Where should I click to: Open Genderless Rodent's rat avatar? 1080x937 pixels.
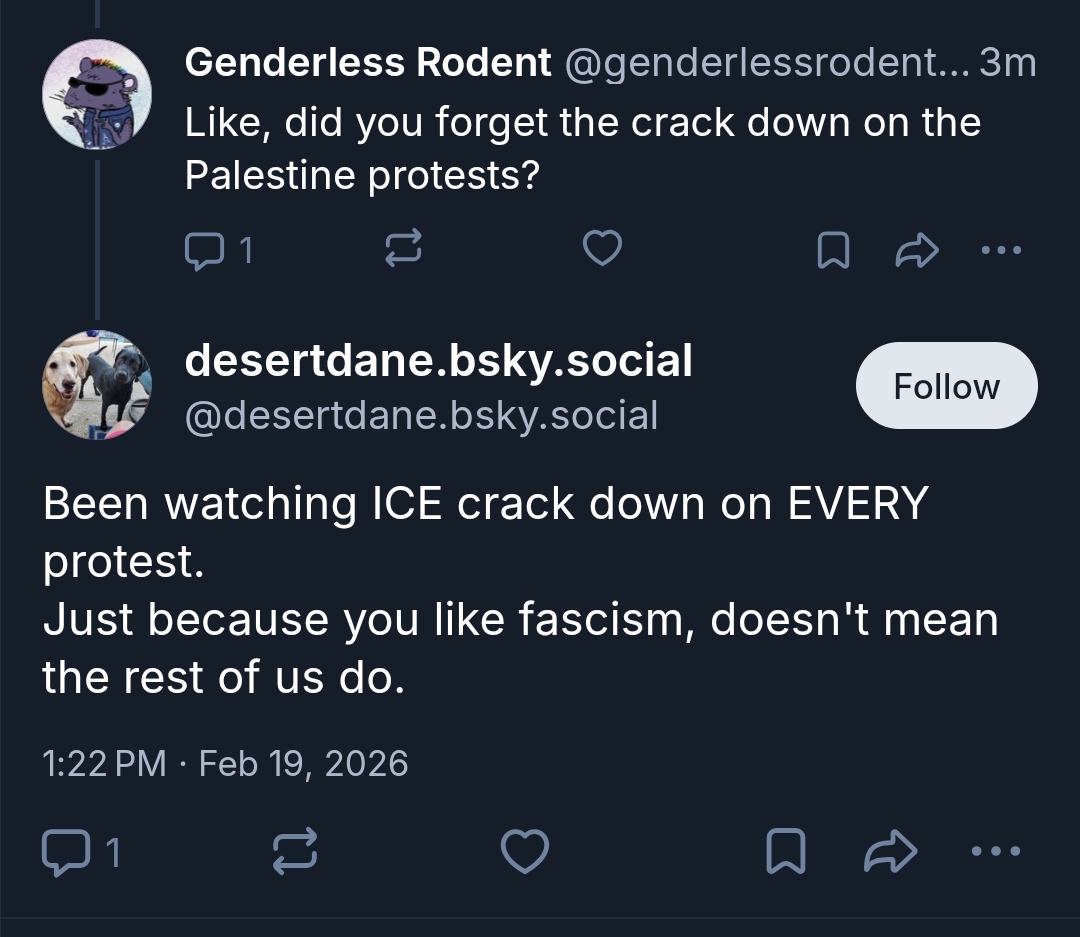point(97,96)
